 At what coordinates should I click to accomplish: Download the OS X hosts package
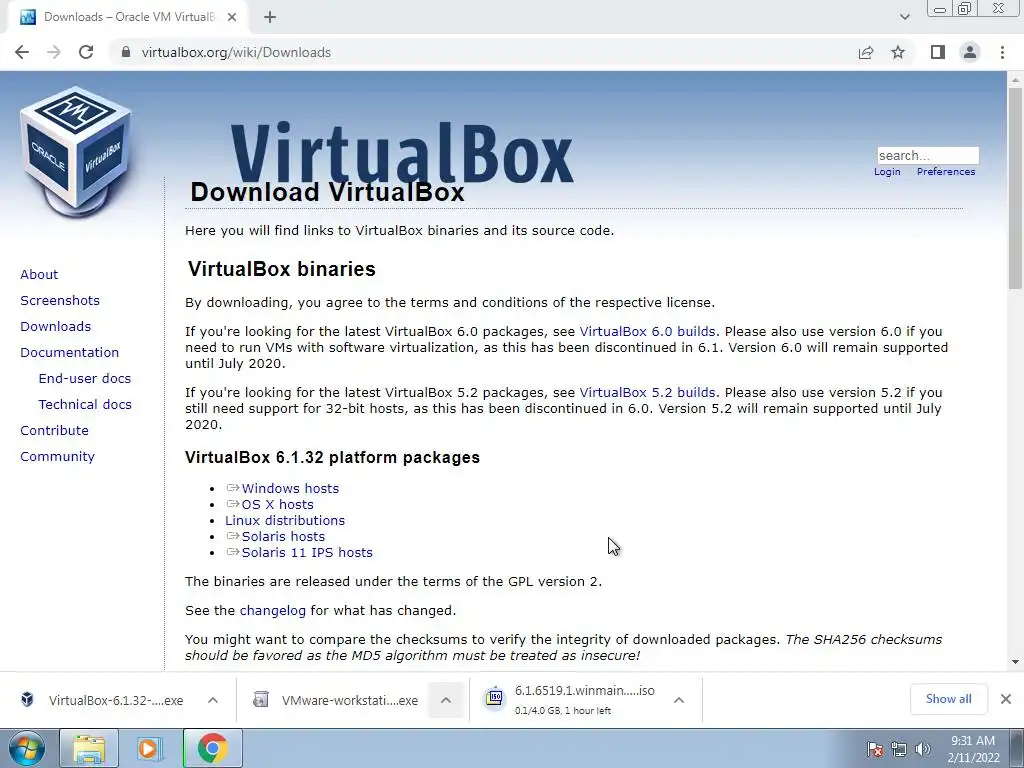[x=278, y=504]
